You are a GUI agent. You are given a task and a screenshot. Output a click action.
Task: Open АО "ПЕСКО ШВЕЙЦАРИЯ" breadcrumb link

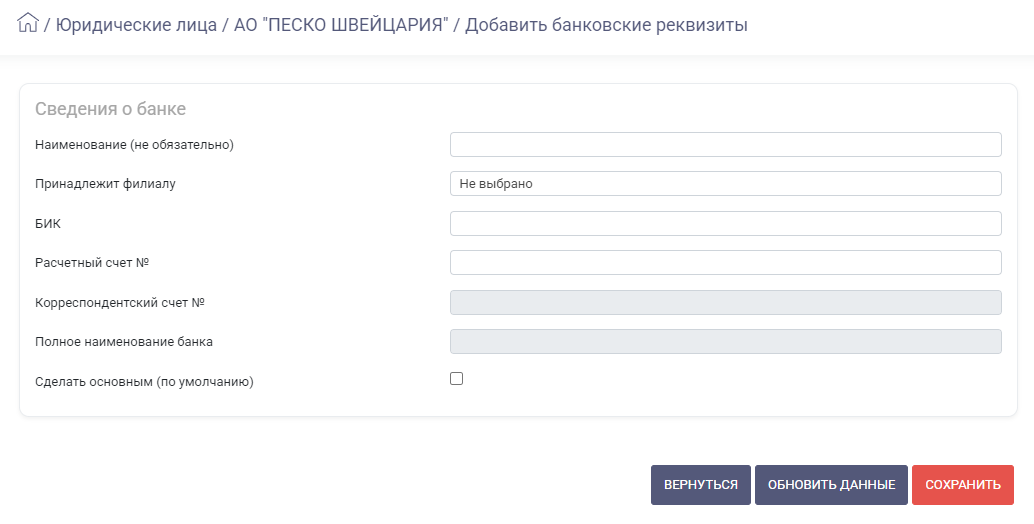341,25
